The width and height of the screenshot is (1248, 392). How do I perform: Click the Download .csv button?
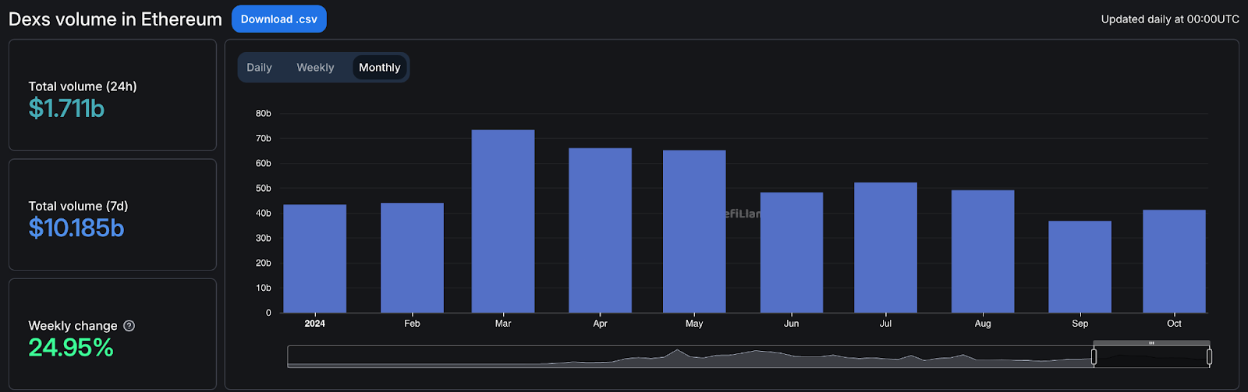(279, 19)
